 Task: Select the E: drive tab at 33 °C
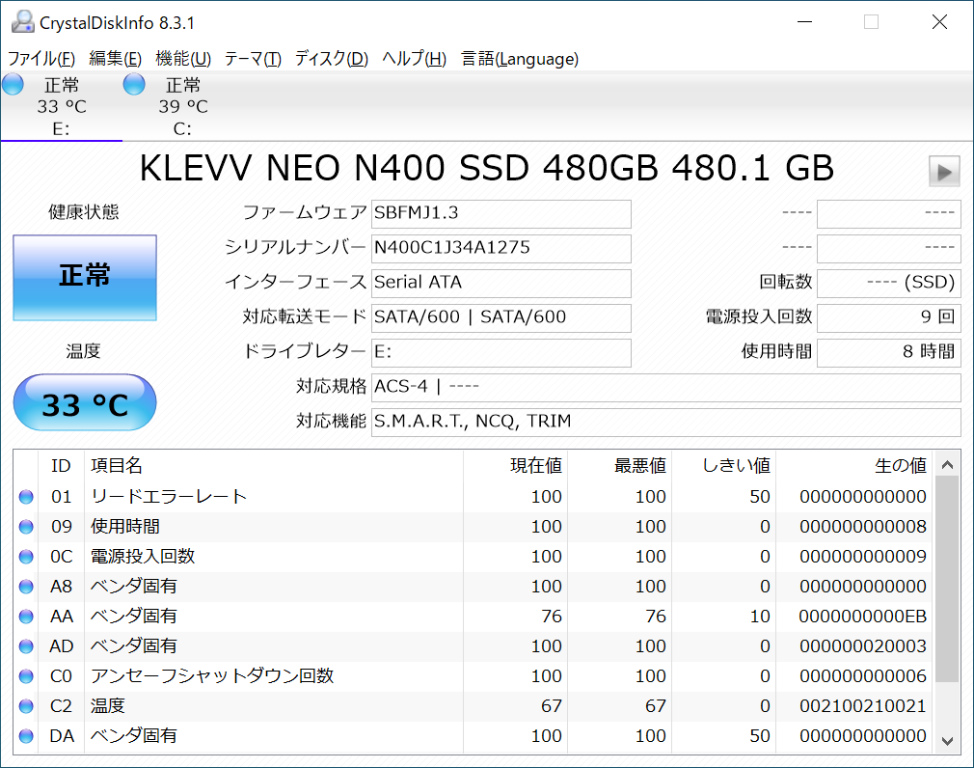[x=61, y=106]
